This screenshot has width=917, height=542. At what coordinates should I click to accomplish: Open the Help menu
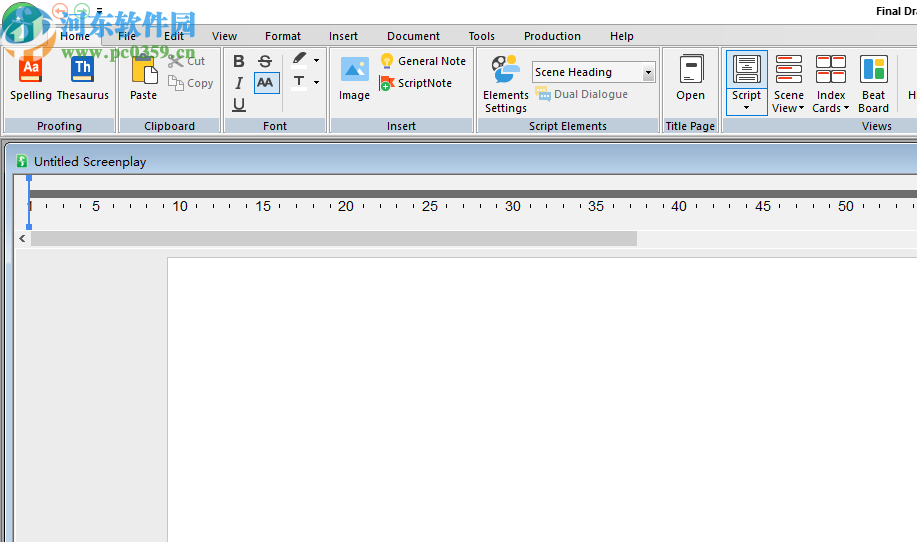(622, 36)
